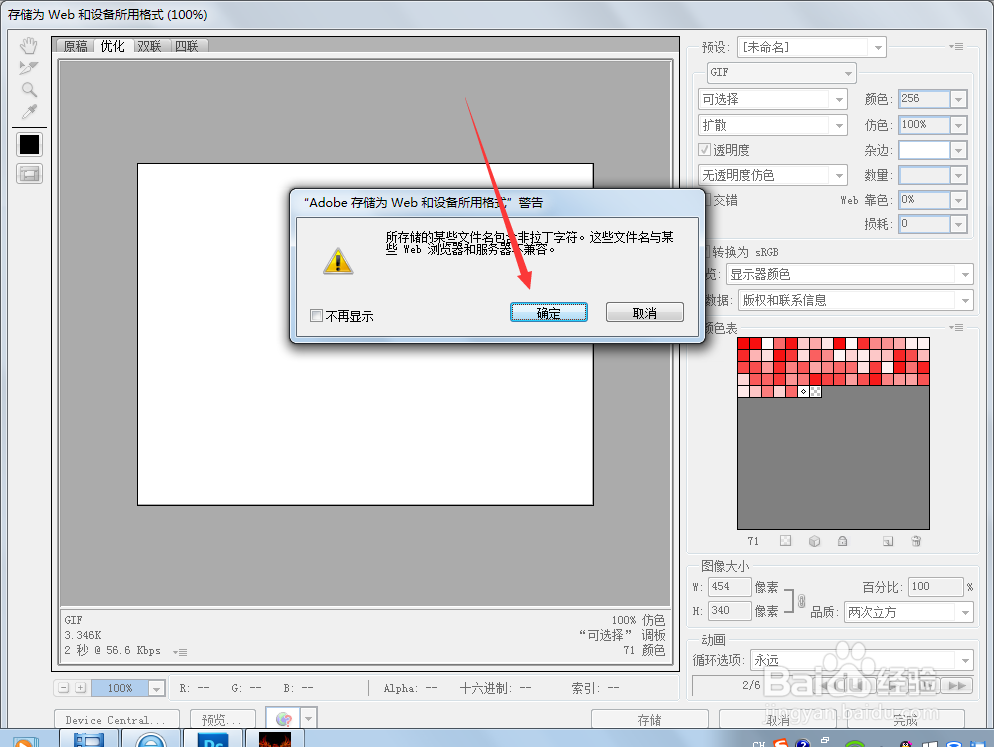Open the optimize panel menu icon
Viewport: 994px width, 747px height.
[x=957, y=46]
